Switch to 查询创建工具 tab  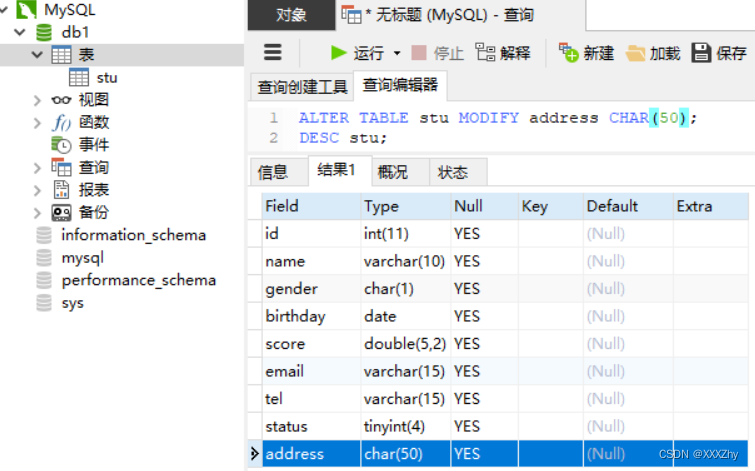302,87
